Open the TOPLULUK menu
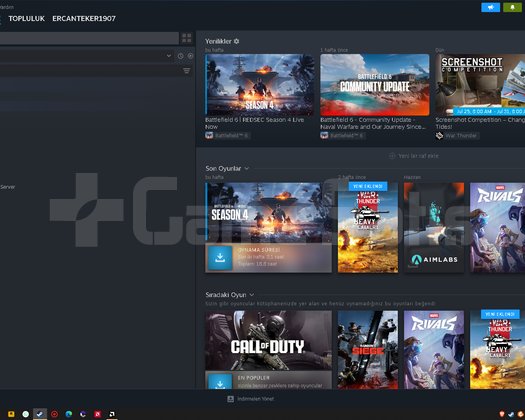The height and width of the screenshot is (420, 525). [26, 18]
